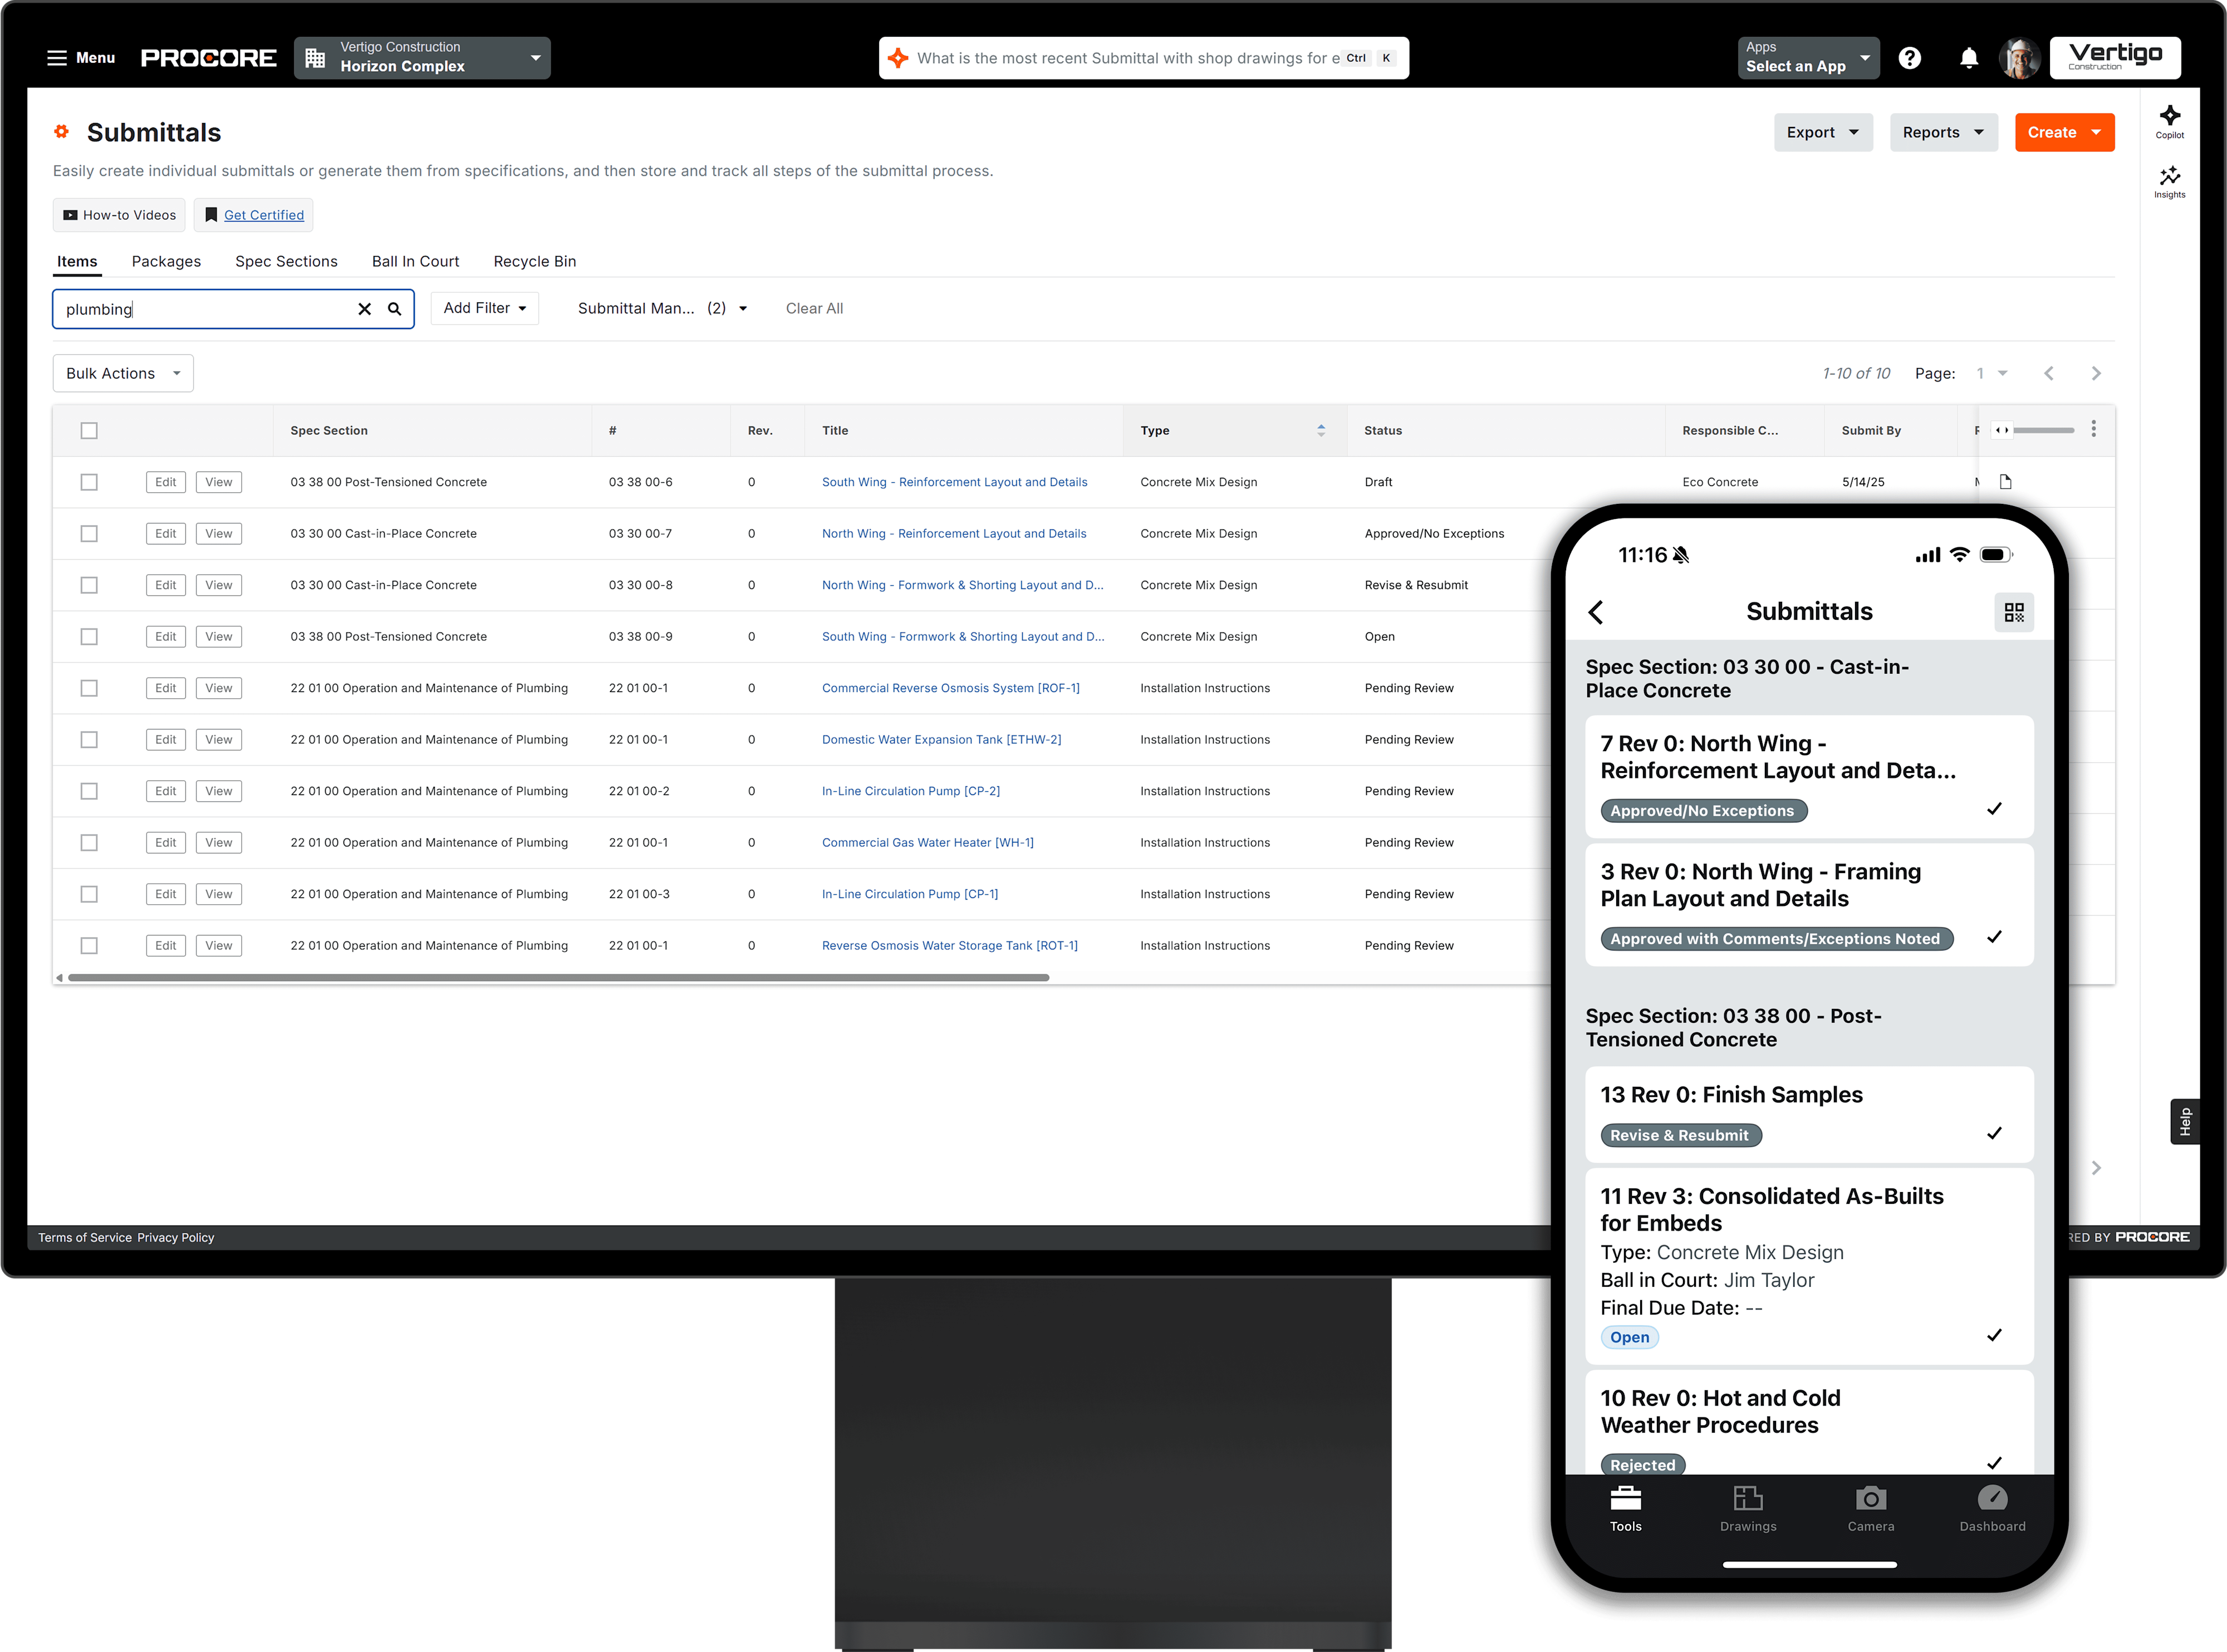Viewport: 2227px width, 1652px height.
Task: Tap the QR code icon on phone
Action: [2013, 612]
